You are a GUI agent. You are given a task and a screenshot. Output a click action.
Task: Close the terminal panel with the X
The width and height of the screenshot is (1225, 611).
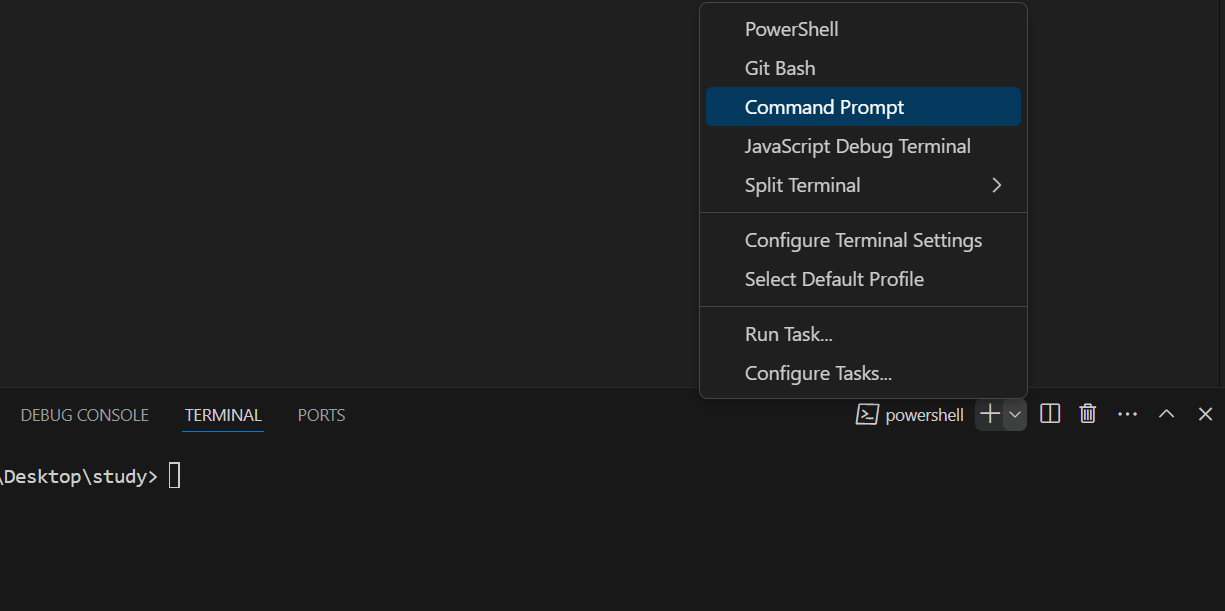point(1205,414)
